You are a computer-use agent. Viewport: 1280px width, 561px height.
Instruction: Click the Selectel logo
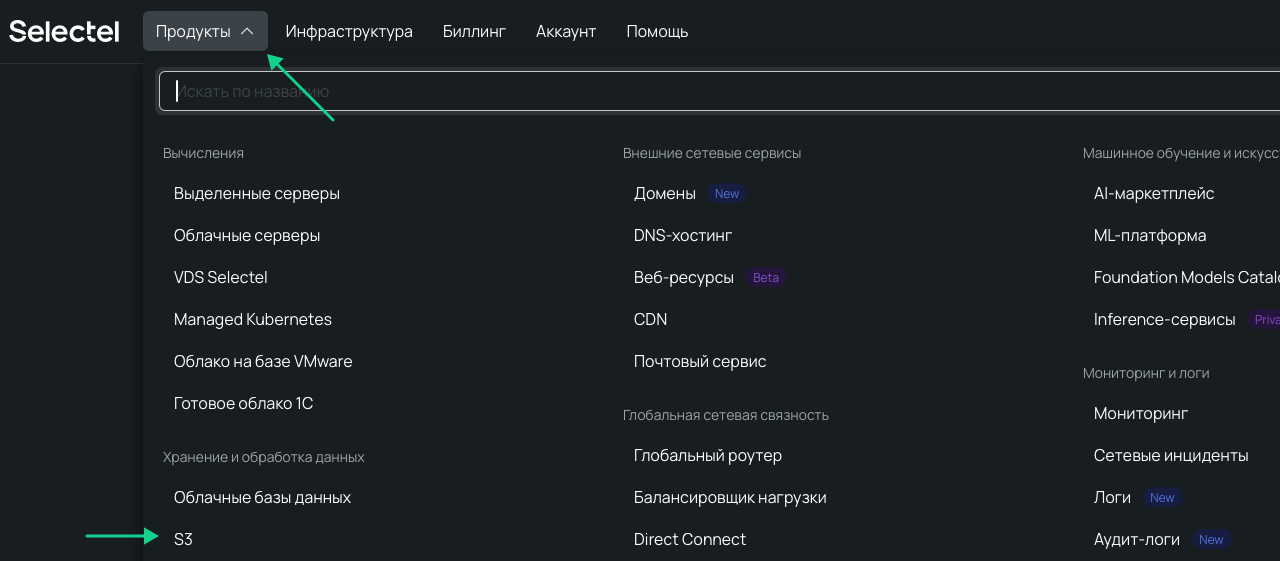[x=64, y=32]
